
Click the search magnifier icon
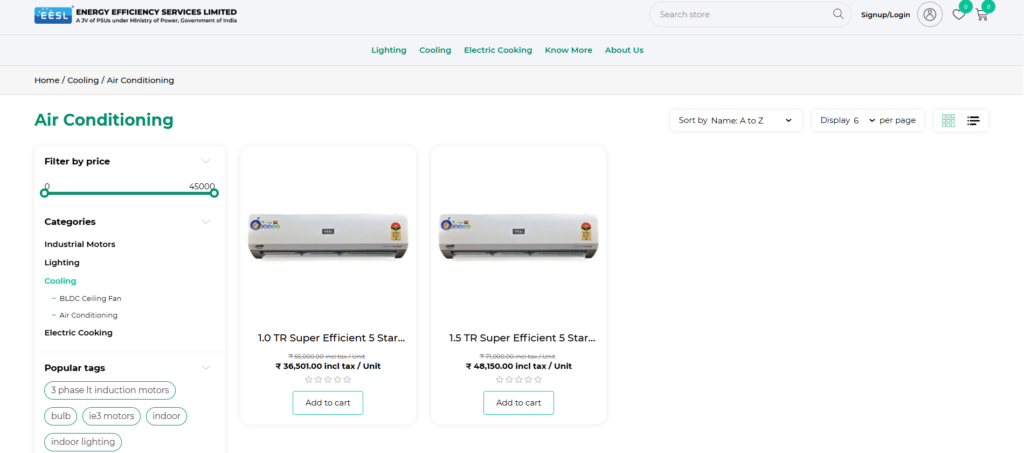pos(838,14)
